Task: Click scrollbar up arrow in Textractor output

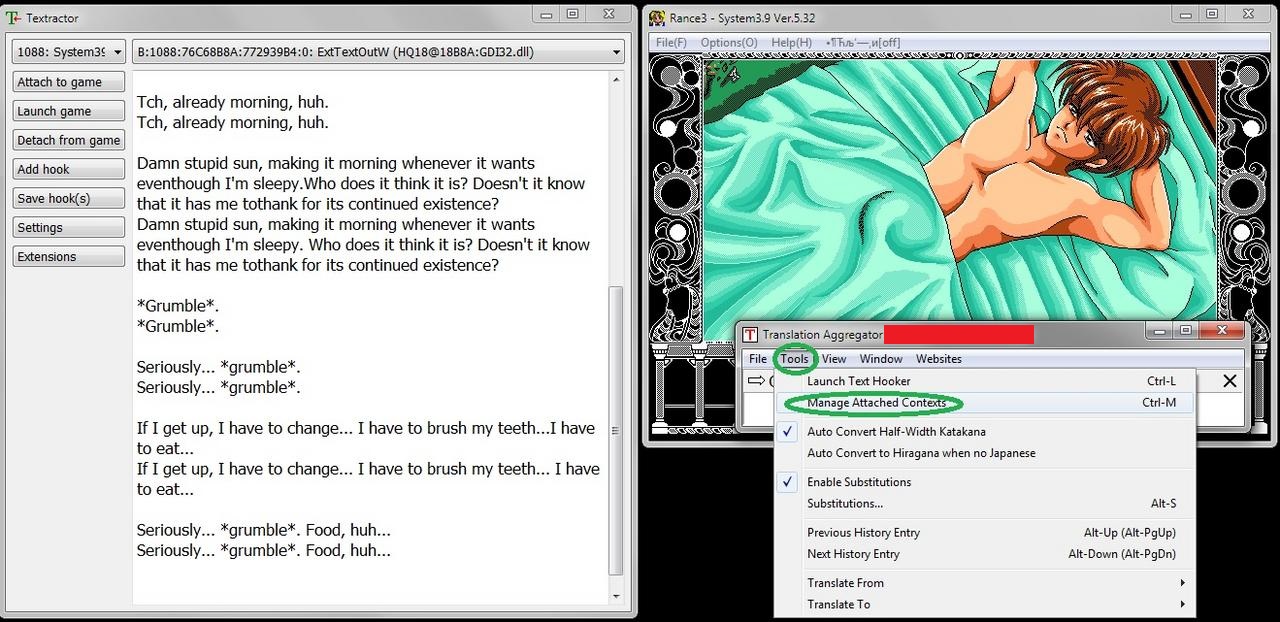Action: 616,80
